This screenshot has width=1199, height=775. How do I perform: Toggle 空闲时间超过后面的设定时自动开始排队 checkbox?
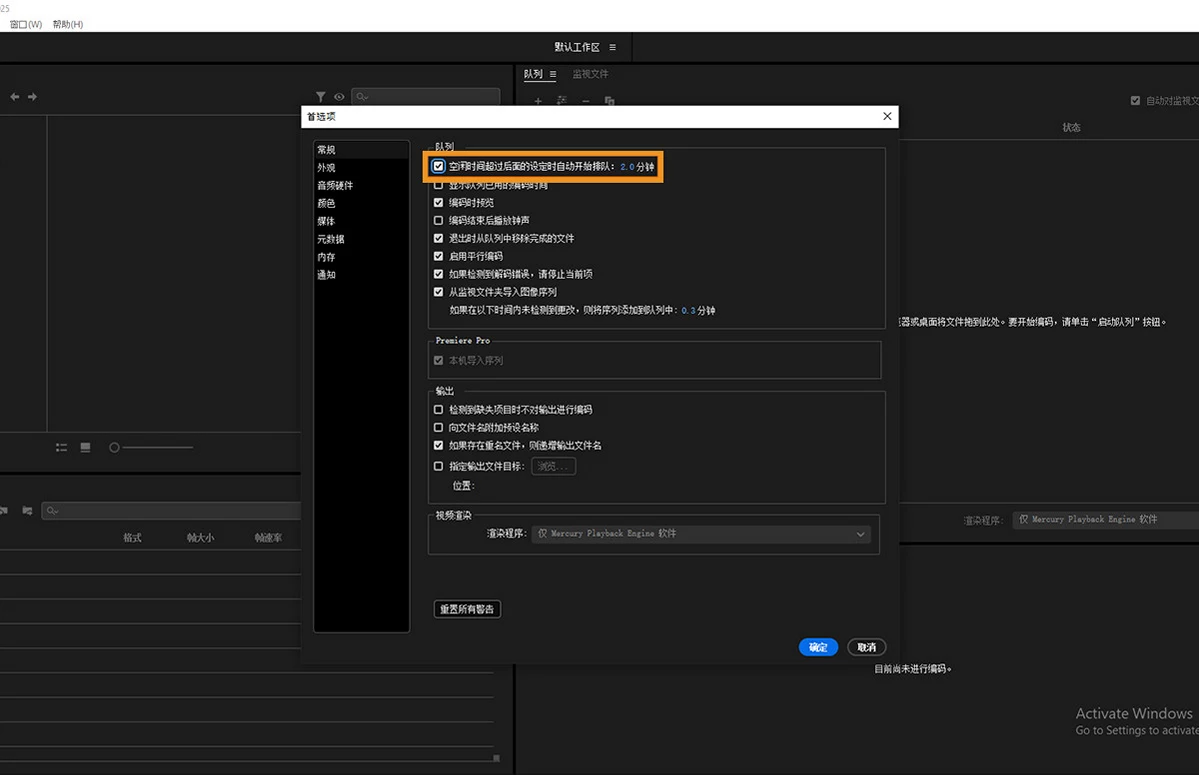pos(438,167)
